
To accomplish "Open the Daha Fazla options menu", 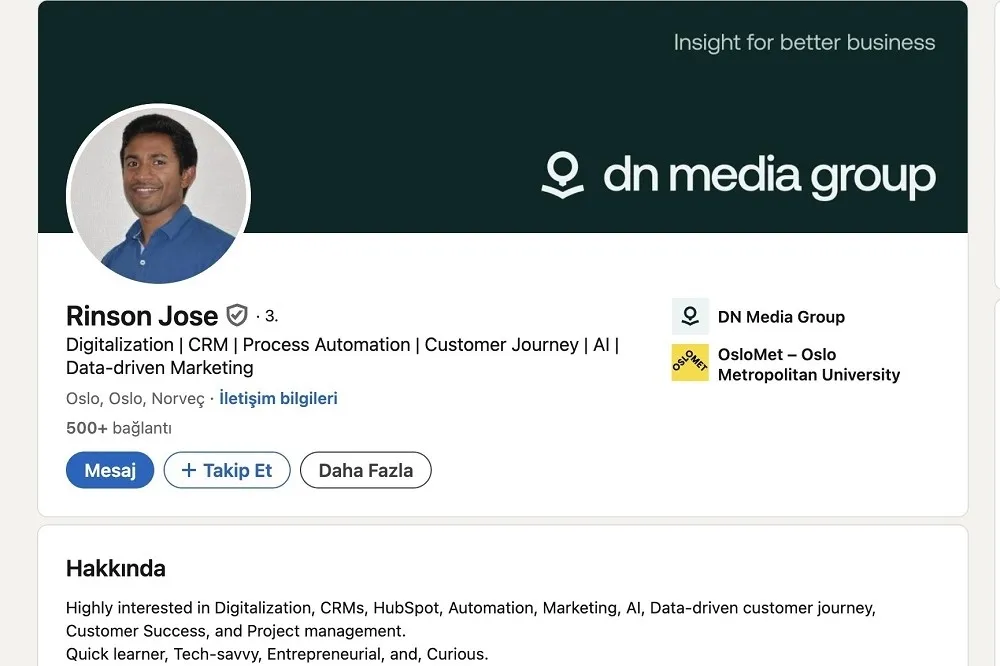I will [365, 470].
